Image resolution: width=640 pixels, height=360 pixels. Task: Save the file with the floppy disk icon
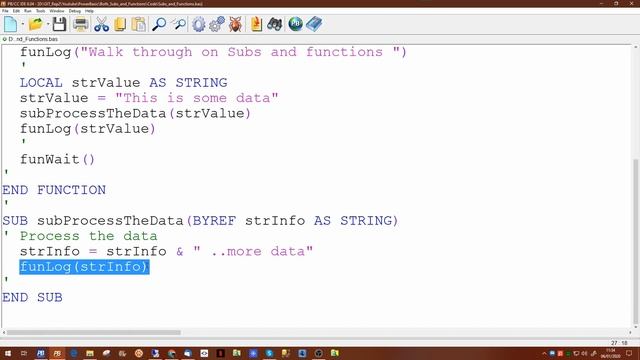59,24
